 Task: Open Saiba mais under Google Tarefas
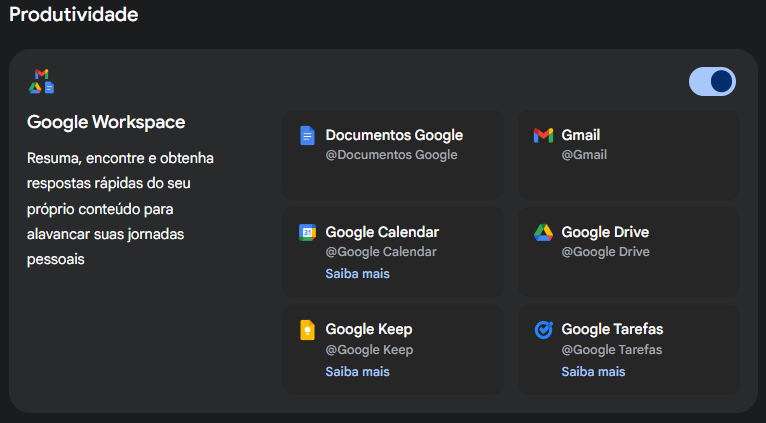point(593,372)
